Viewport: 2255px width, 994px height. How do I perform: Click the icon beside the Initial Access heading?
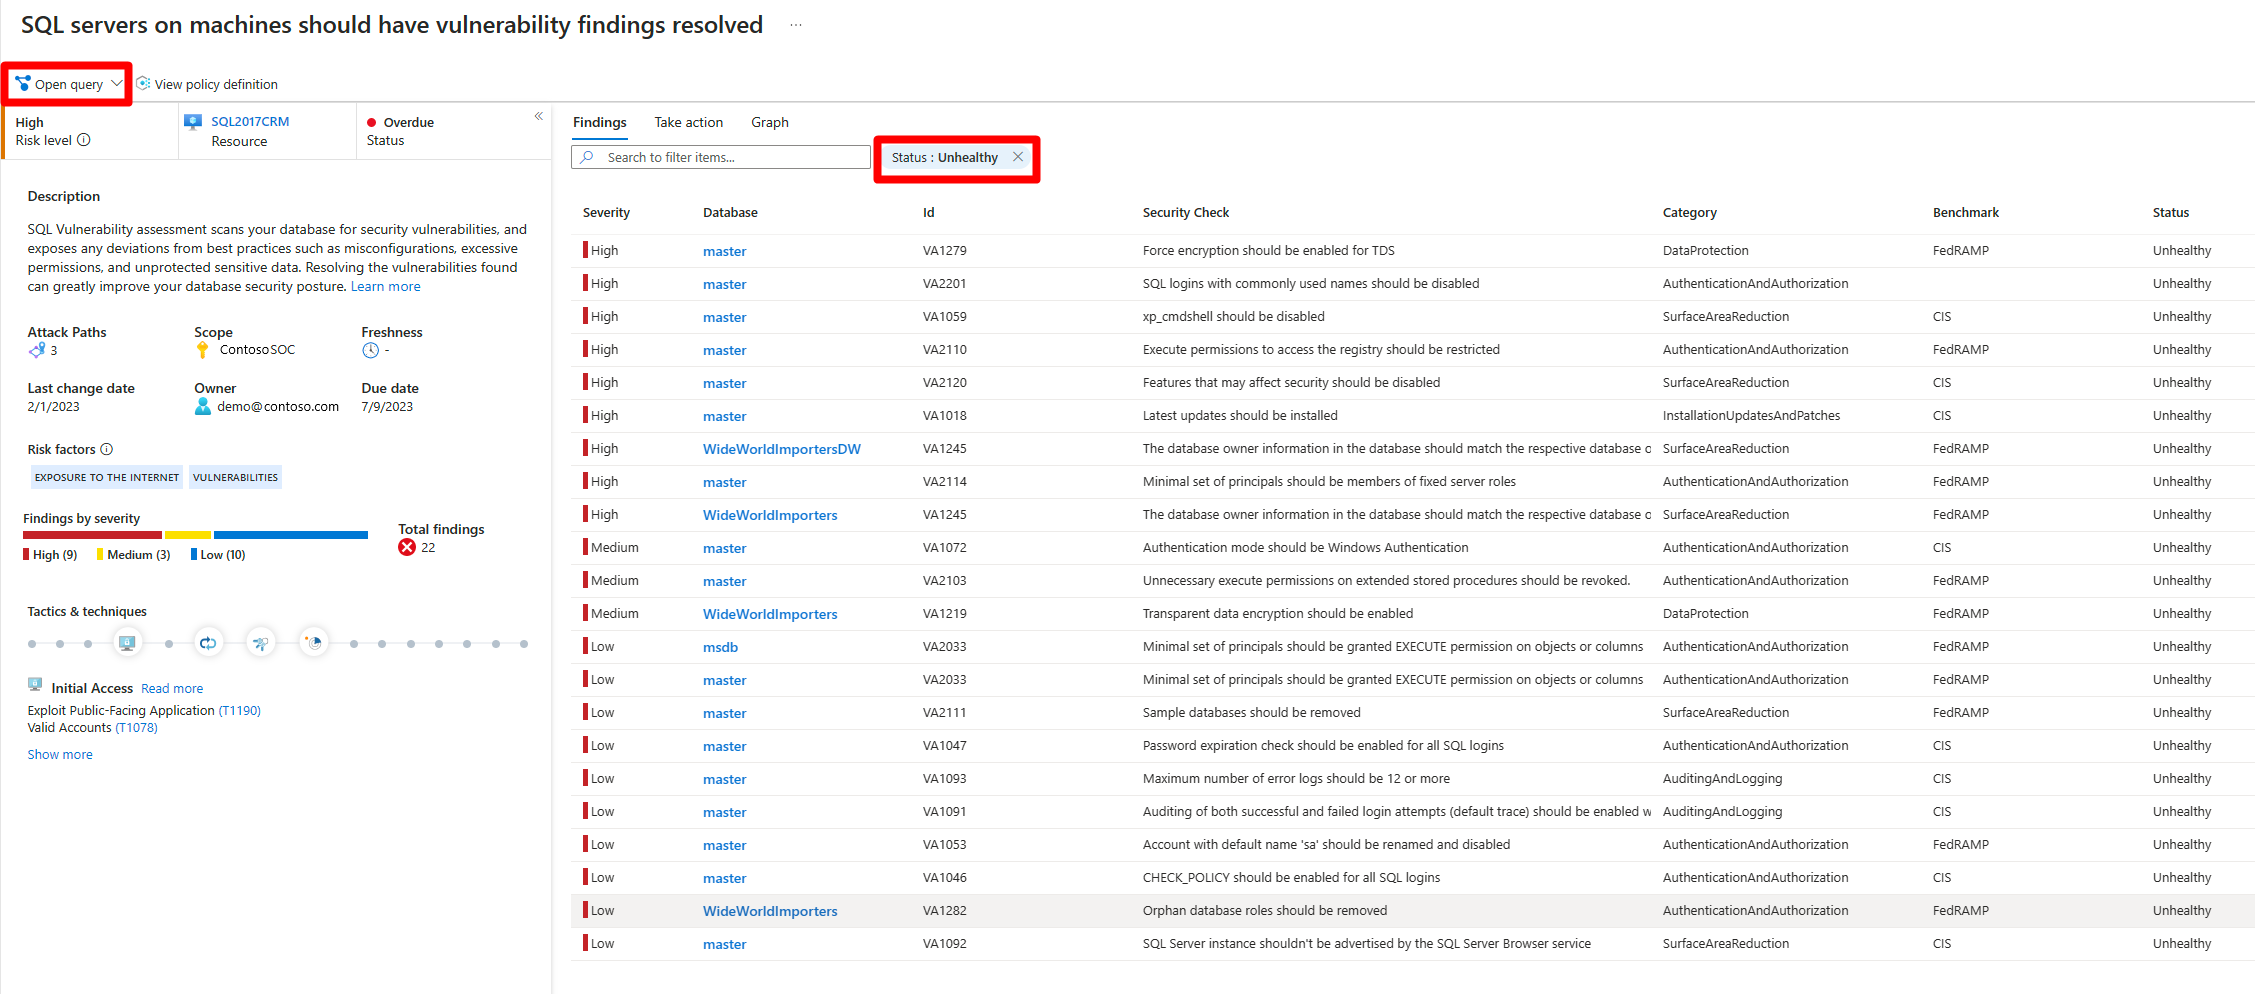[x=35, y=685]
